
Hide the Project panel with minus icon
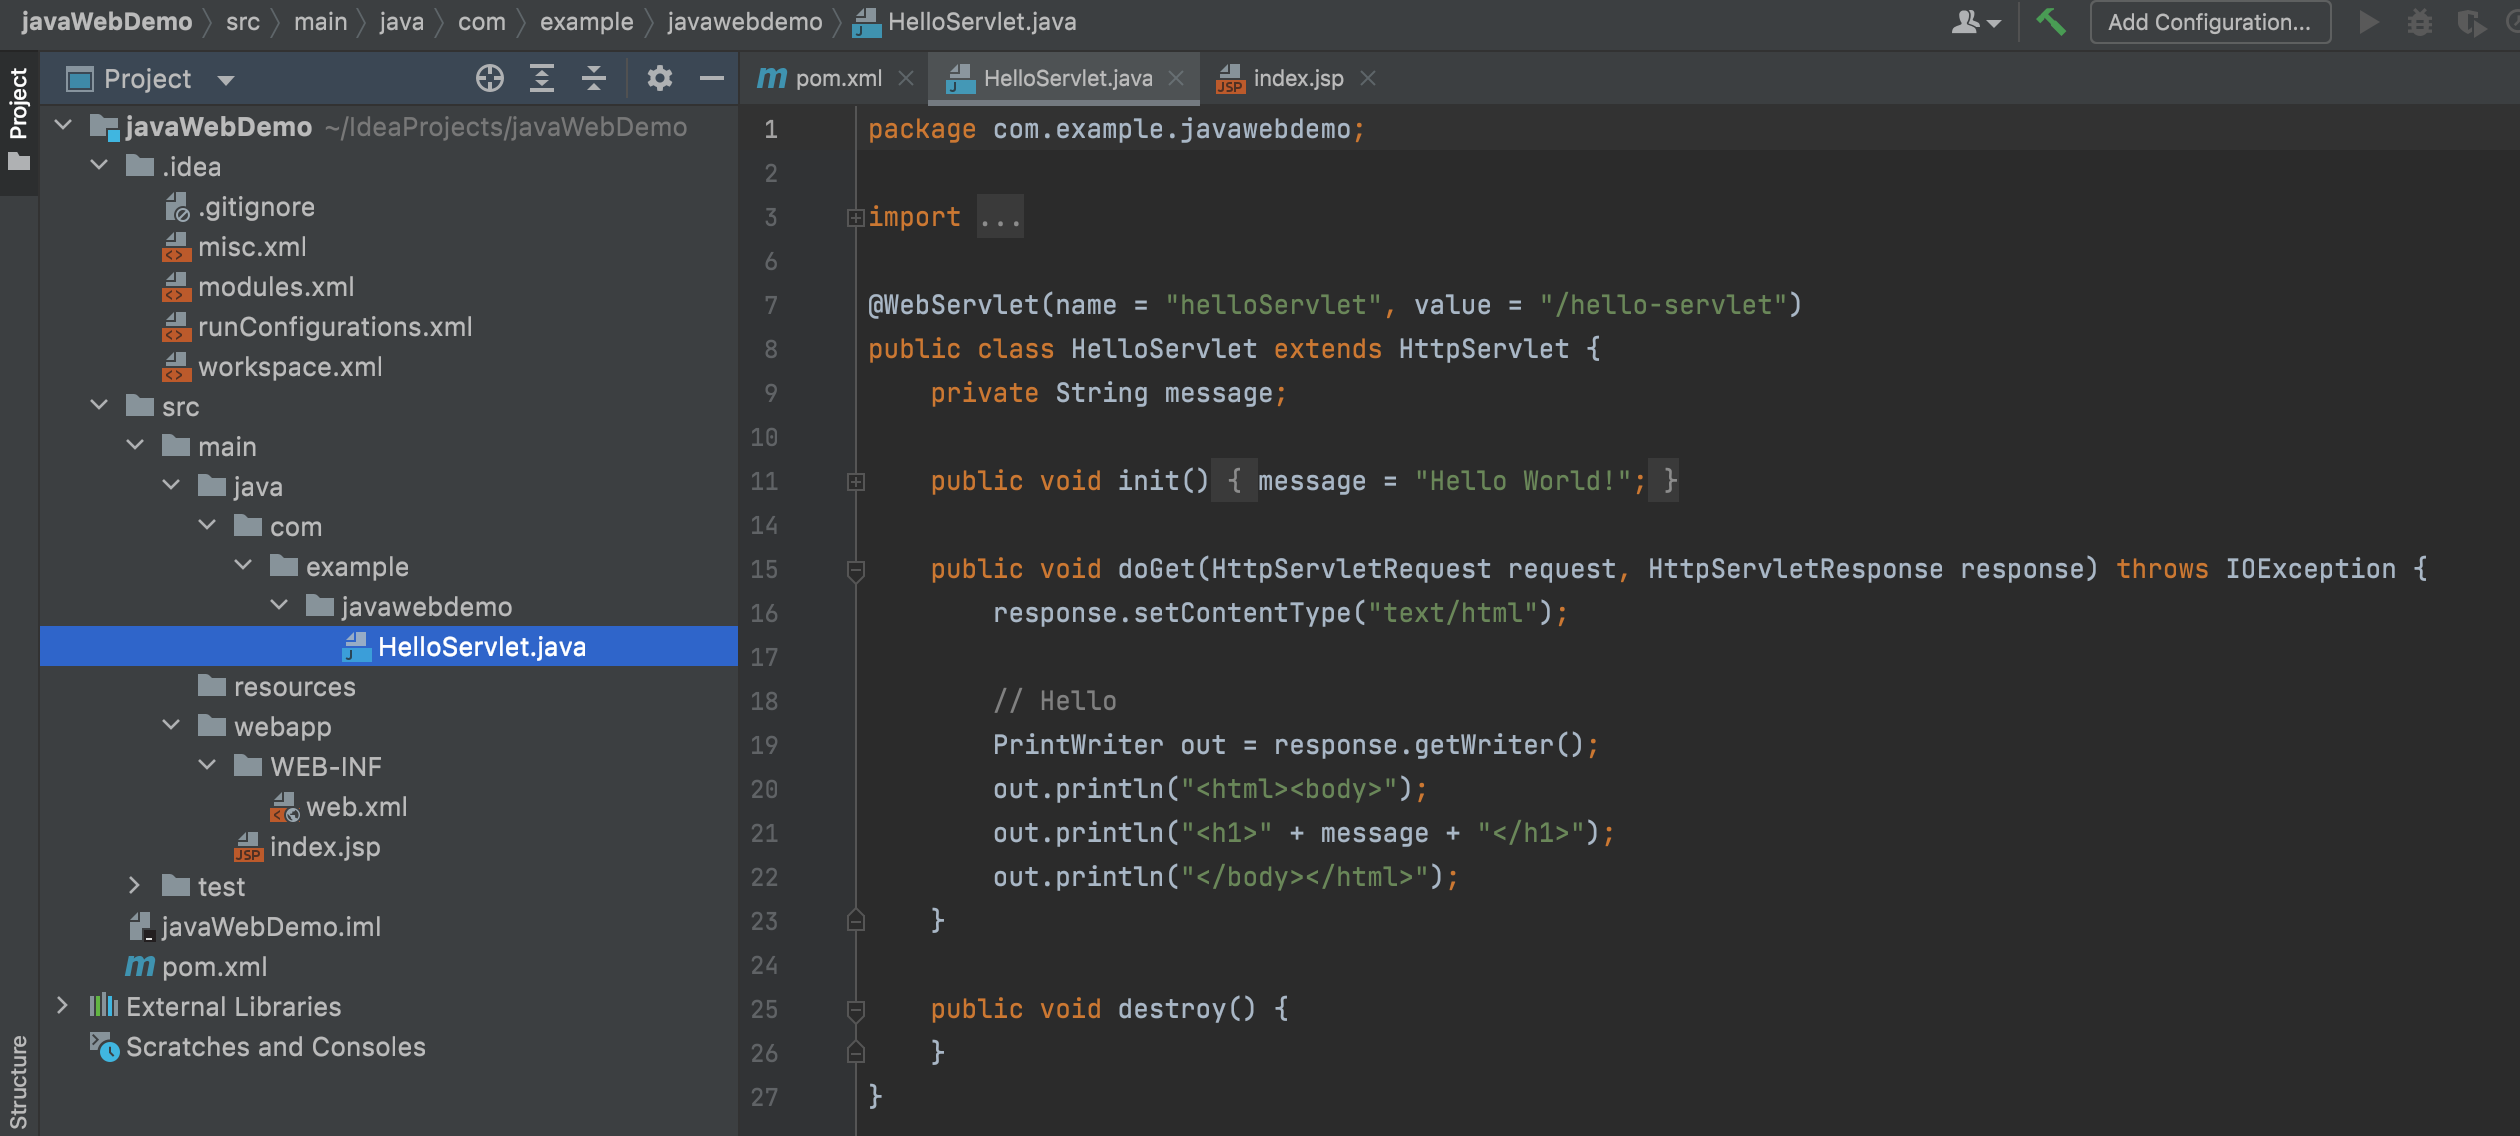tap(712, 78)
